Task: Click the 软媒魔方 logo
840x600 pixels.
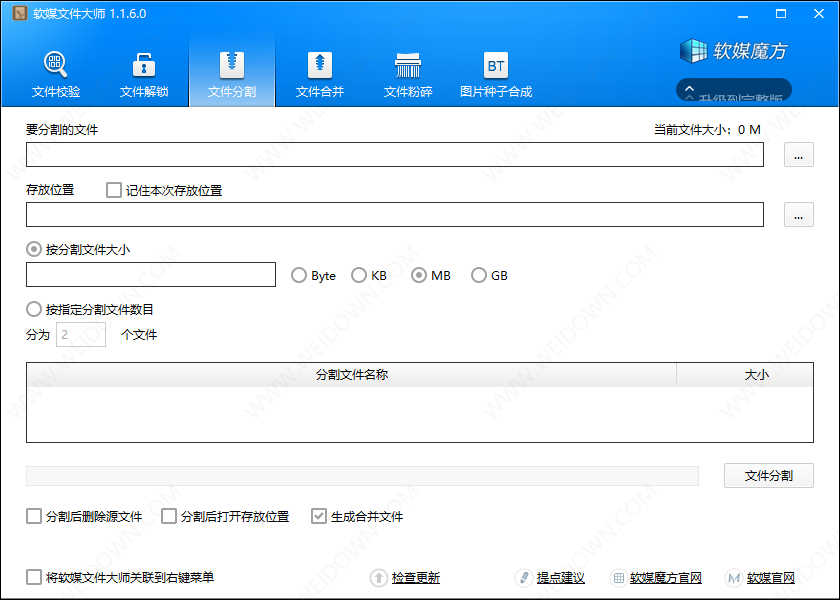Action: click(x=734, y=51)
